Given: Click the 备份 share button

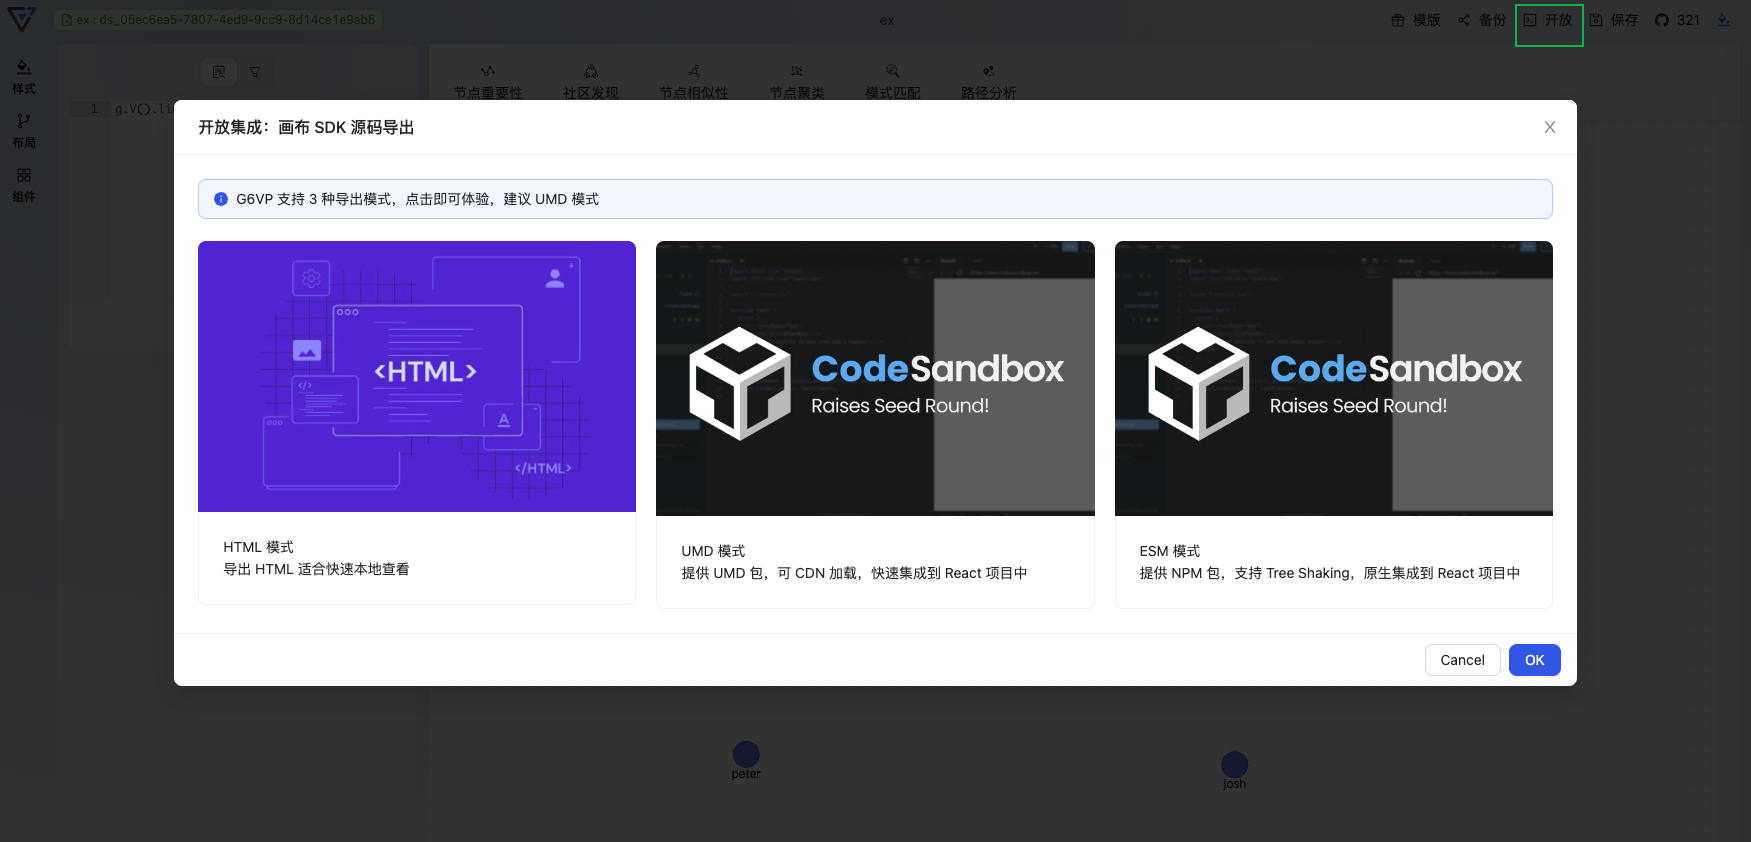Looking at the screenshot, I should pos(1482,20).
